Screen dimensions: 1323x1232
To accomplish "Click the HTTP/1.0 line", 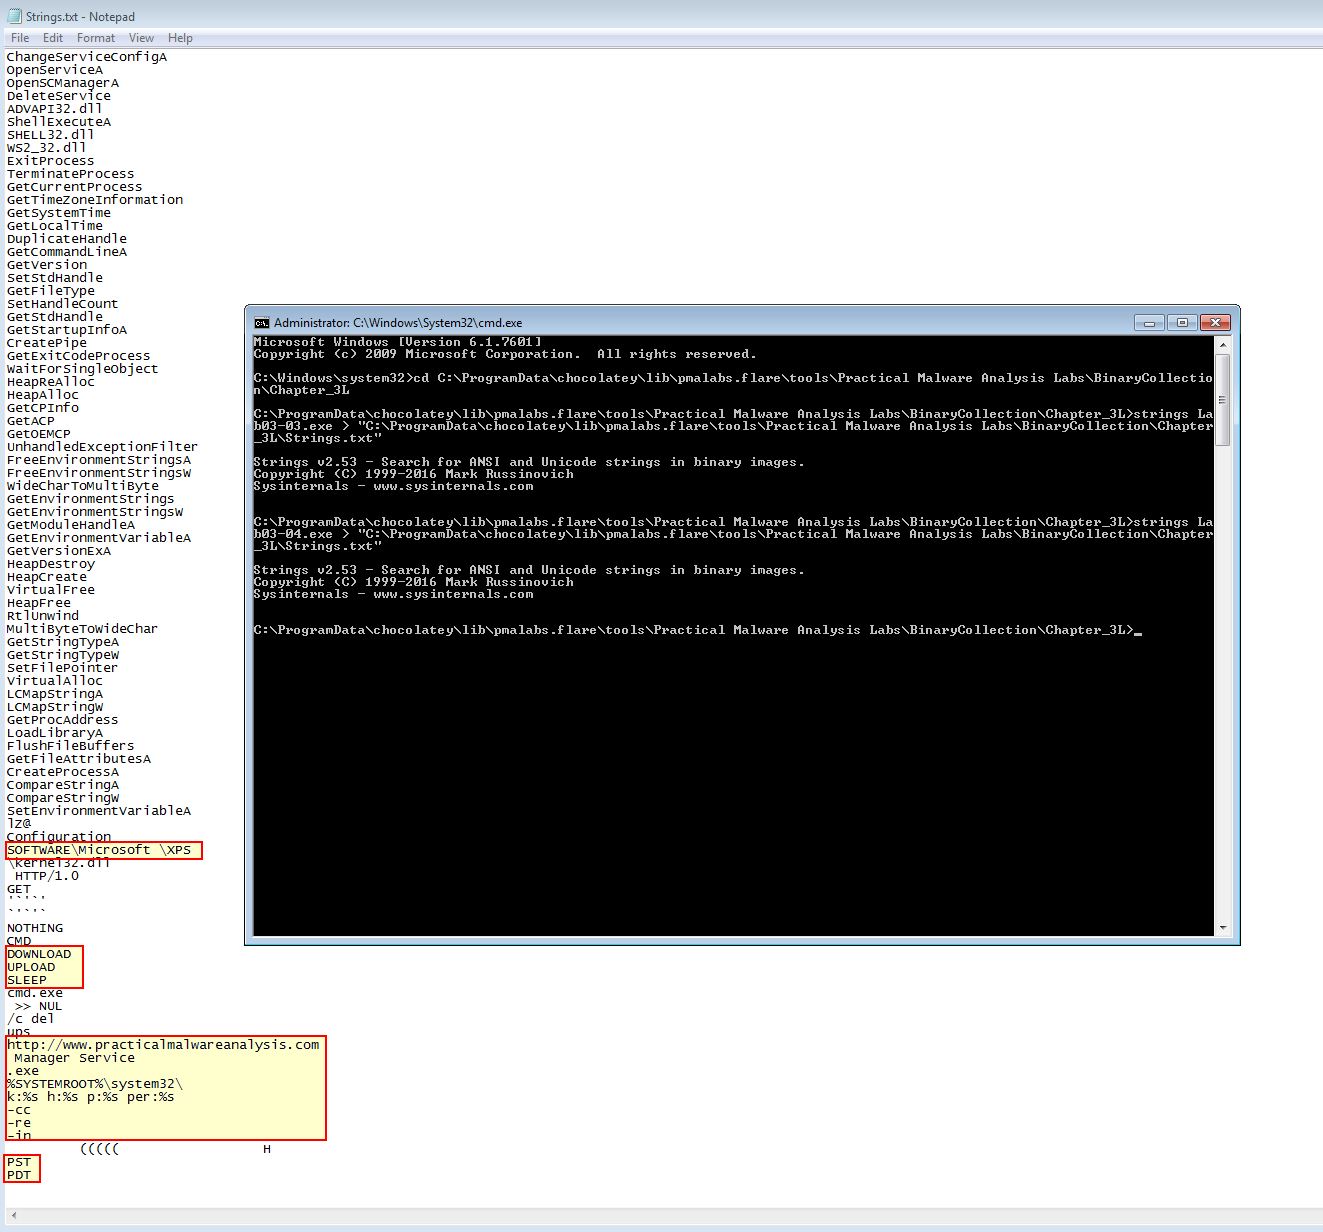I will pyautogui.click(x=47, y=876).
